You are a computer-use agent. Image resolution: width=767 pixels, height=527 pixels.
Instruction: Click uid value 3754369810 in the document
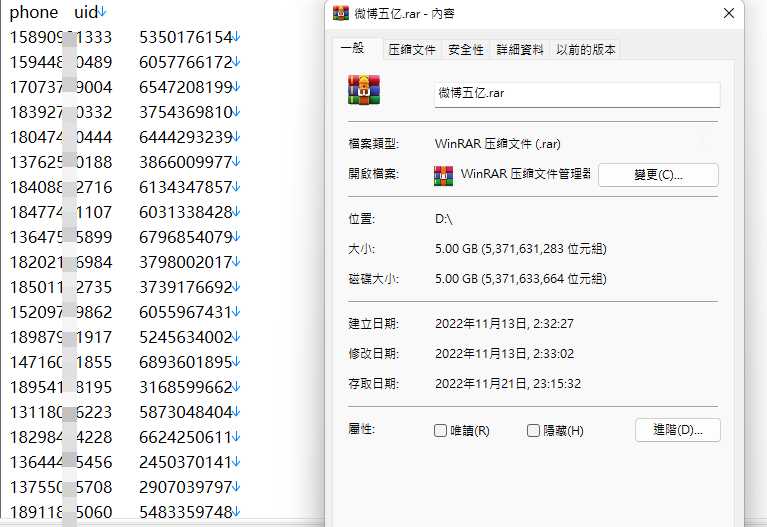tap(185, 112)
